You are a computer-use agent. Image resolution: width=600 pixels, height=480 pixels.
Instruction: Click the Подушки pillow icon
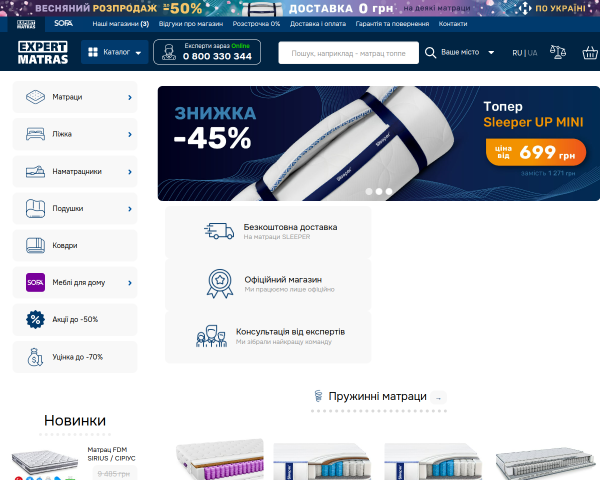pos(35,209)
